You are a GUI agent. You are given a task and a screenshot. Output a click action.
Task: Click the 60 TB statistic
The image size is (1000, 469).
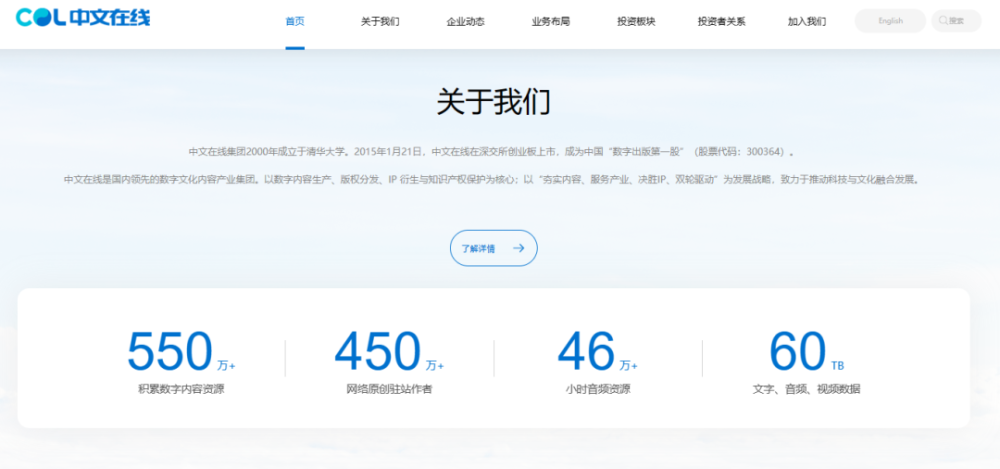(806, 351)
